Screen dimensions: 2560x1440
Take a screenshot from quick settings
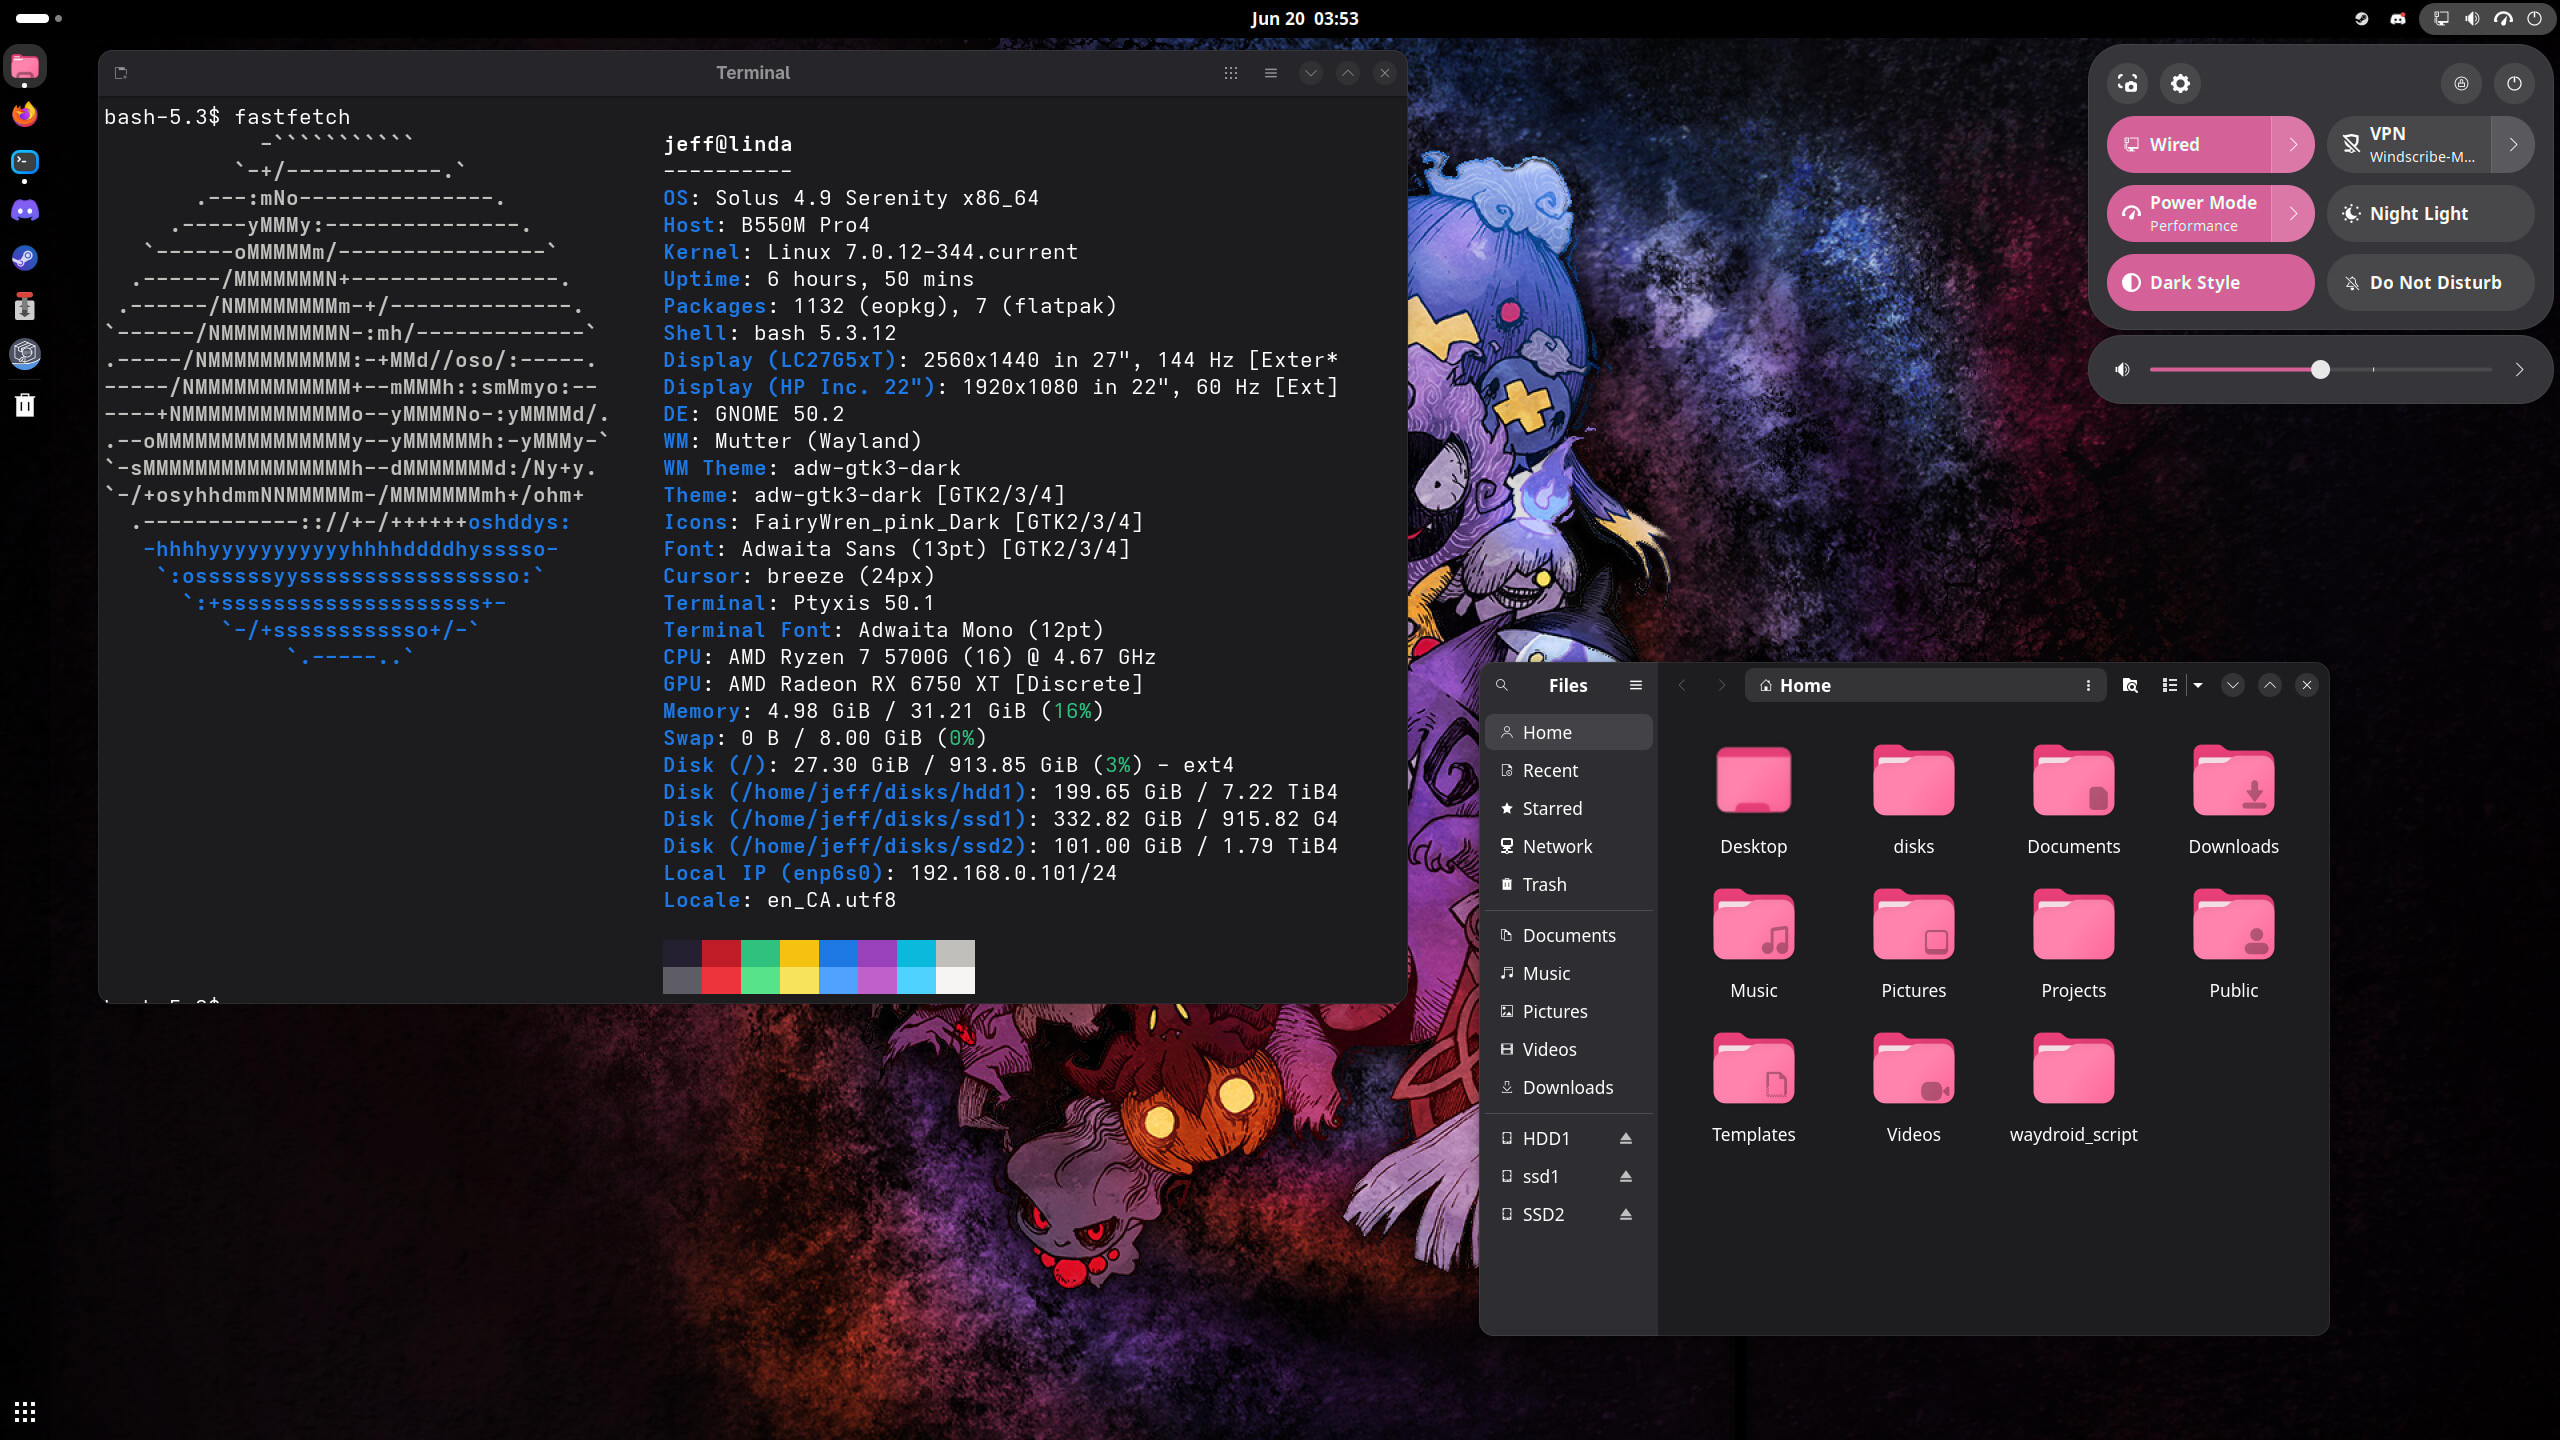[2127, 83]
